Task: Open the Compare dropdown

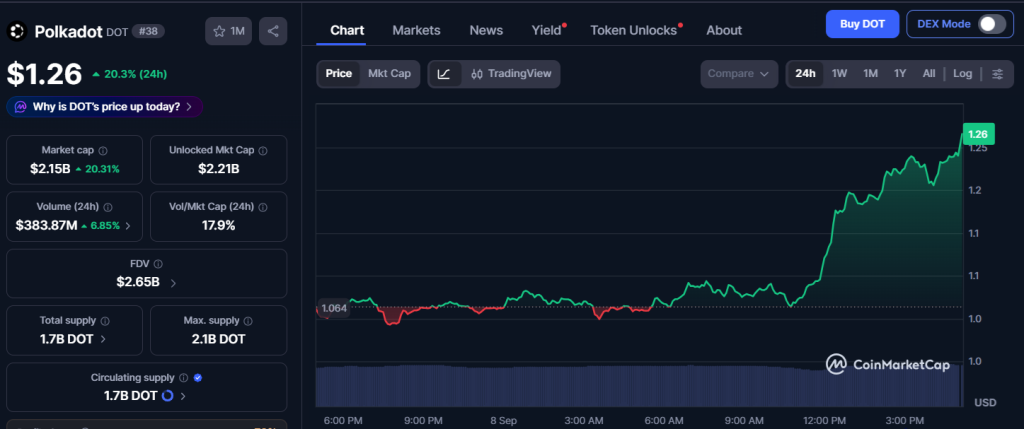Action: click(739, 74)
